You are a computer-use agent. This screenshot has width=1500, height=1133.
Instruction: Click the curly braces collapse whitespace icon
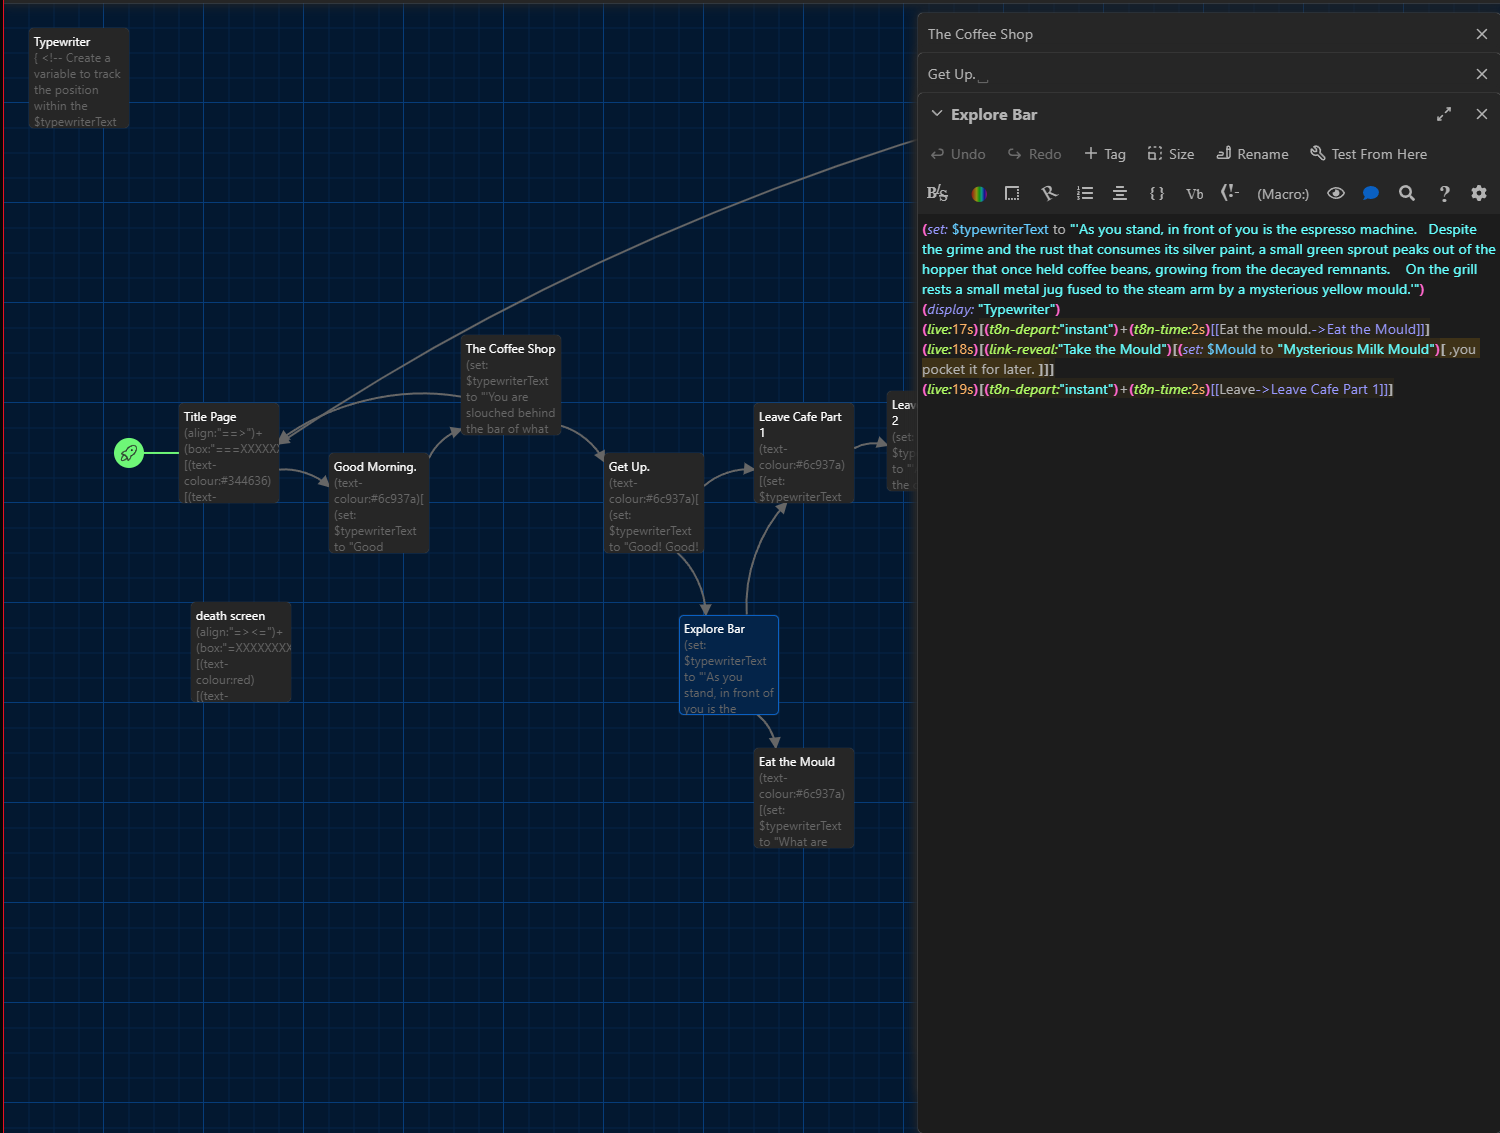[x=1157, y=194]
